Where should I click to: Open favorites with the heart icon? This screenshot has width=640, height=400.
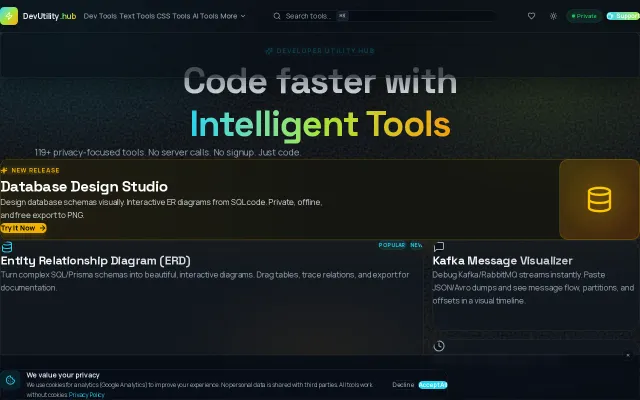point(531,16)
